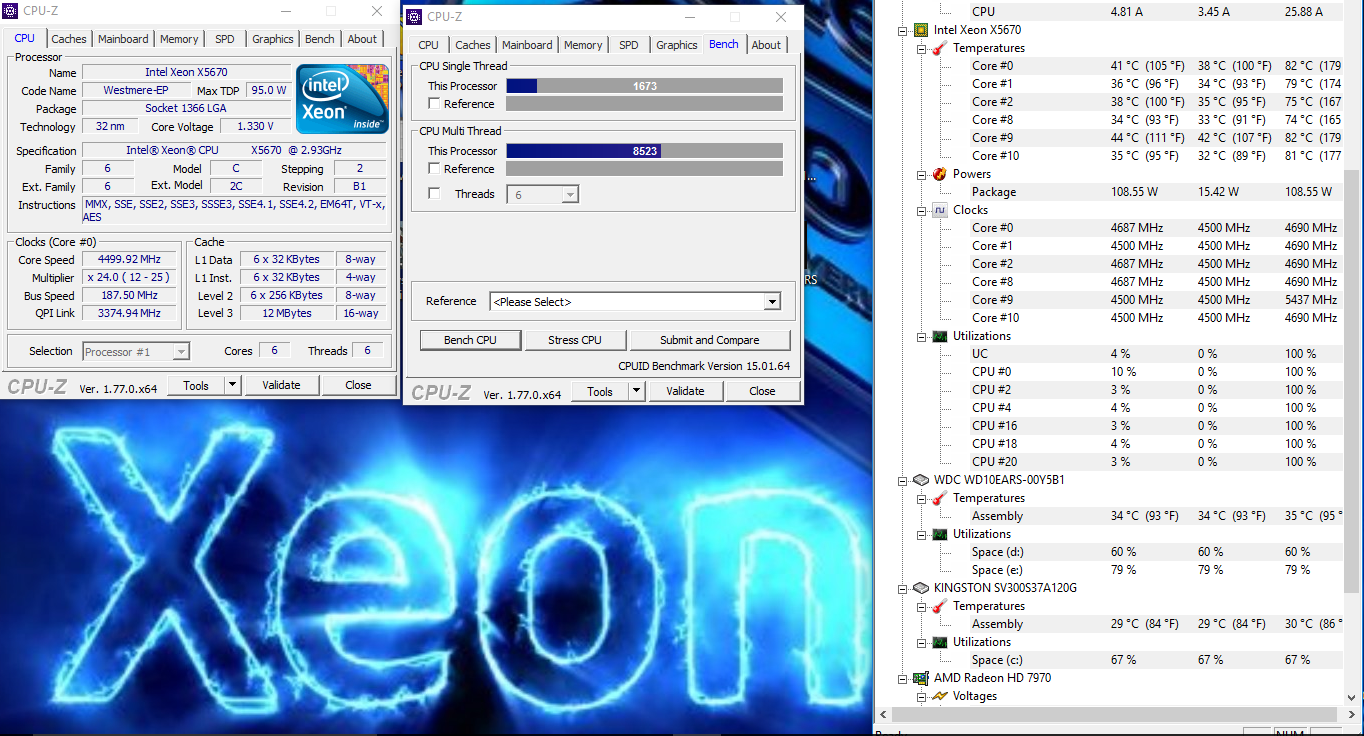Viewport: 1364px width, 736px height.
Task: Open Bench tab in processor CPU-Z window
Action: (x=320, y=39)
